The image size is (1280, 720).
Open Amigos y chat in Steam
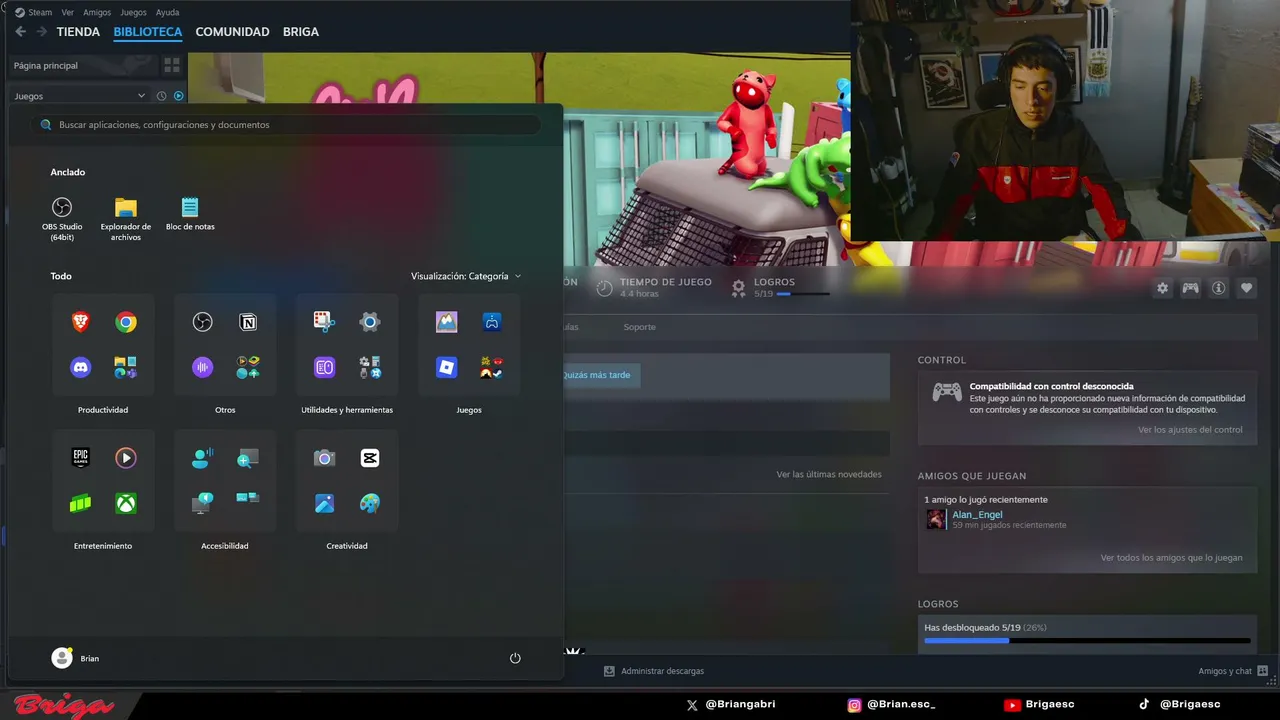coord(1234,671)
